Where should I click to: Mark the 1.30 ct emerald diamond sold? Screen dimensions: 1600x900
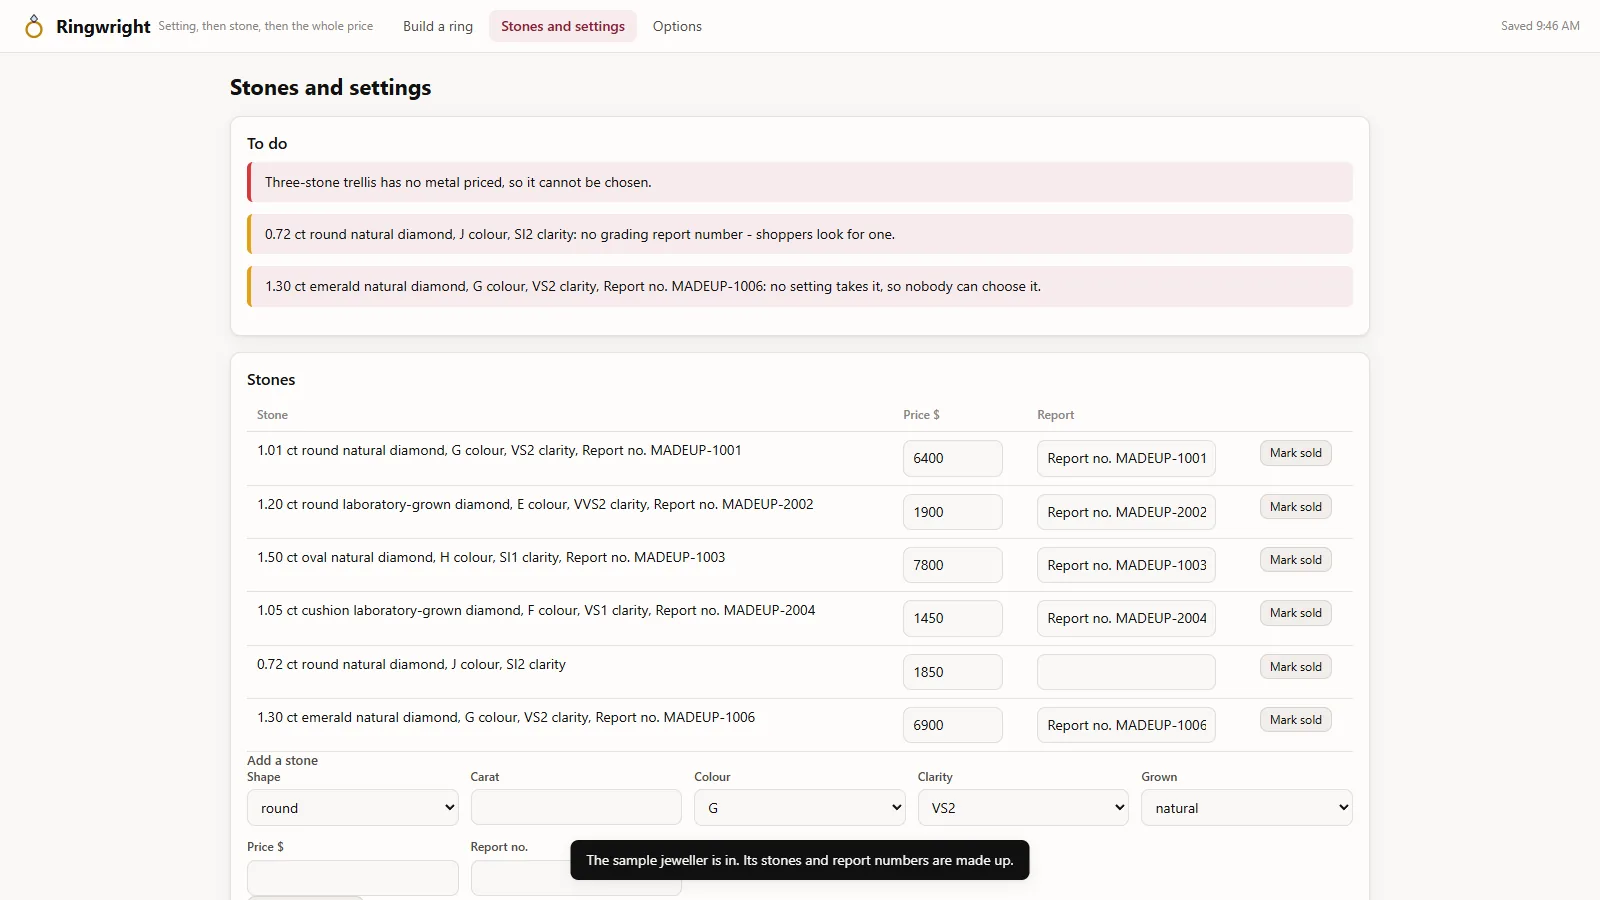click(x=1295, y=720)
